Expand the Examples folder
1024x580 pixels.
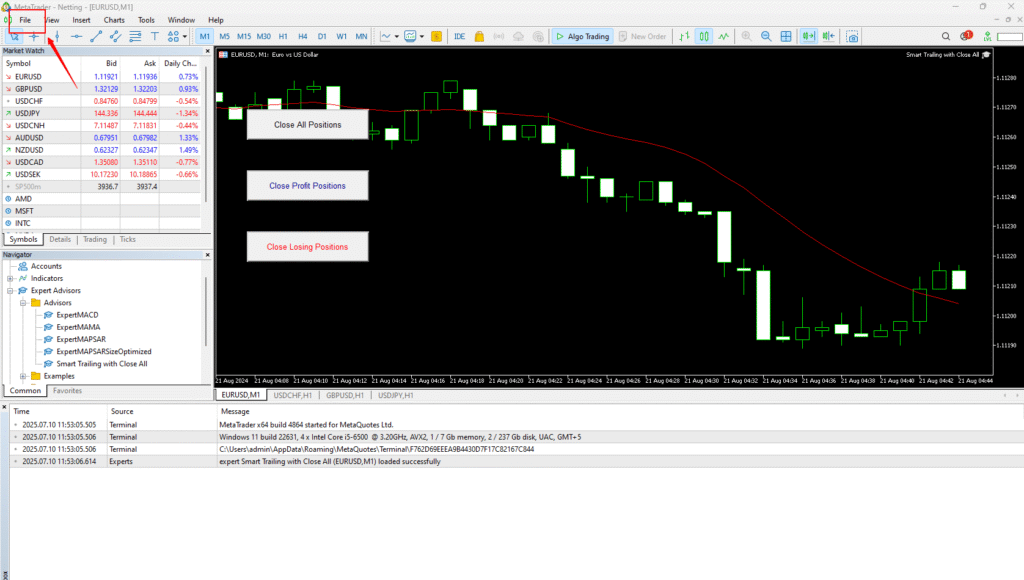pos(23,376)
